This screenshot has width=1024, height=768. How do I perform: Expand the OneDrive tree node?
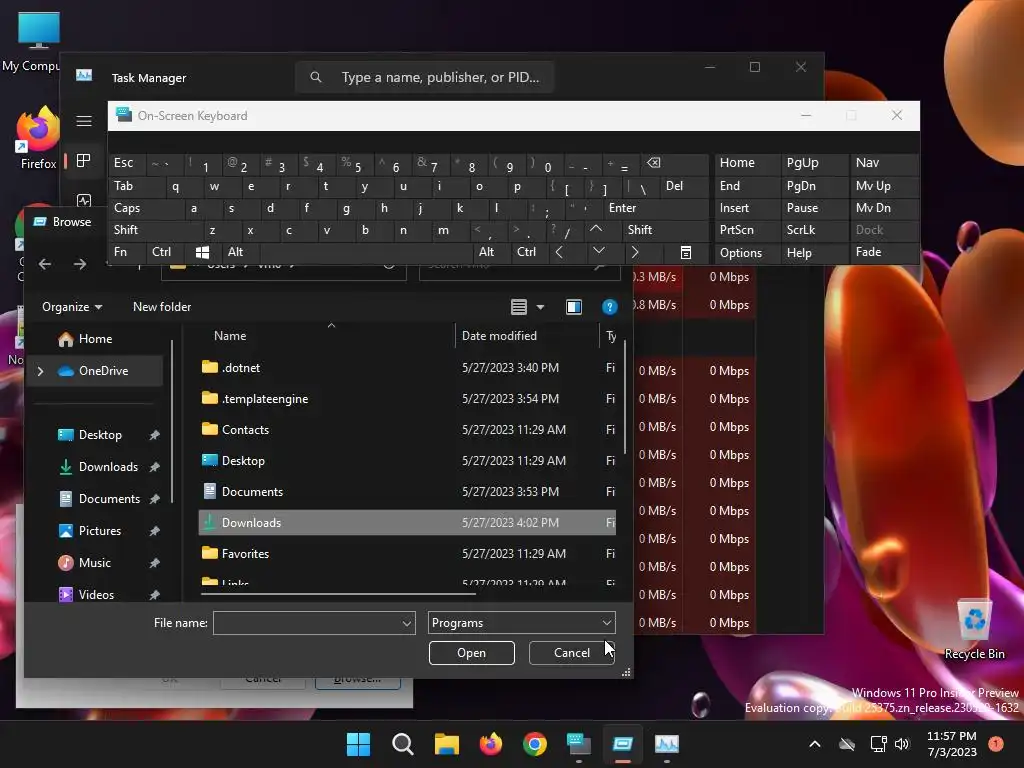pyautogui.click(x=40, y=371)
